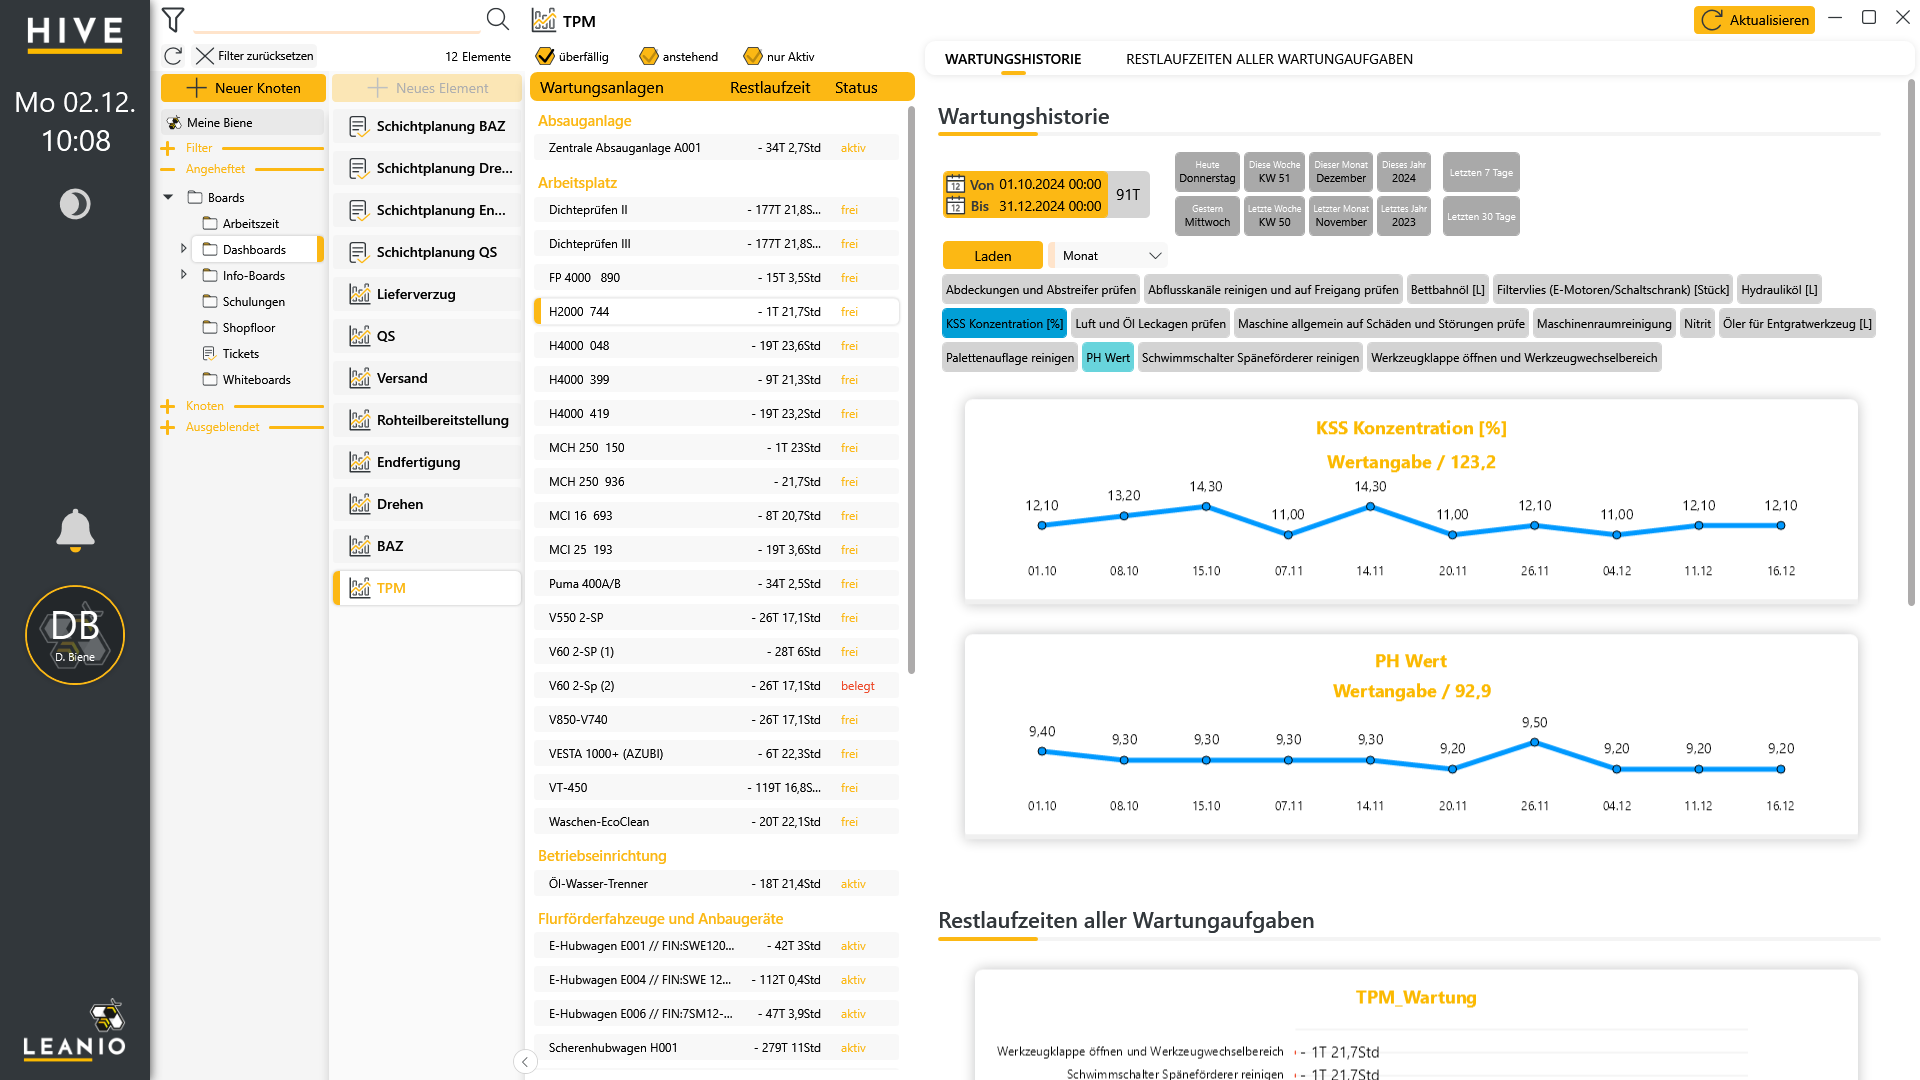Click the Aktualisieren button
The width and height of the screenshot is (1920, 1080).
[x=1754, y=20]
